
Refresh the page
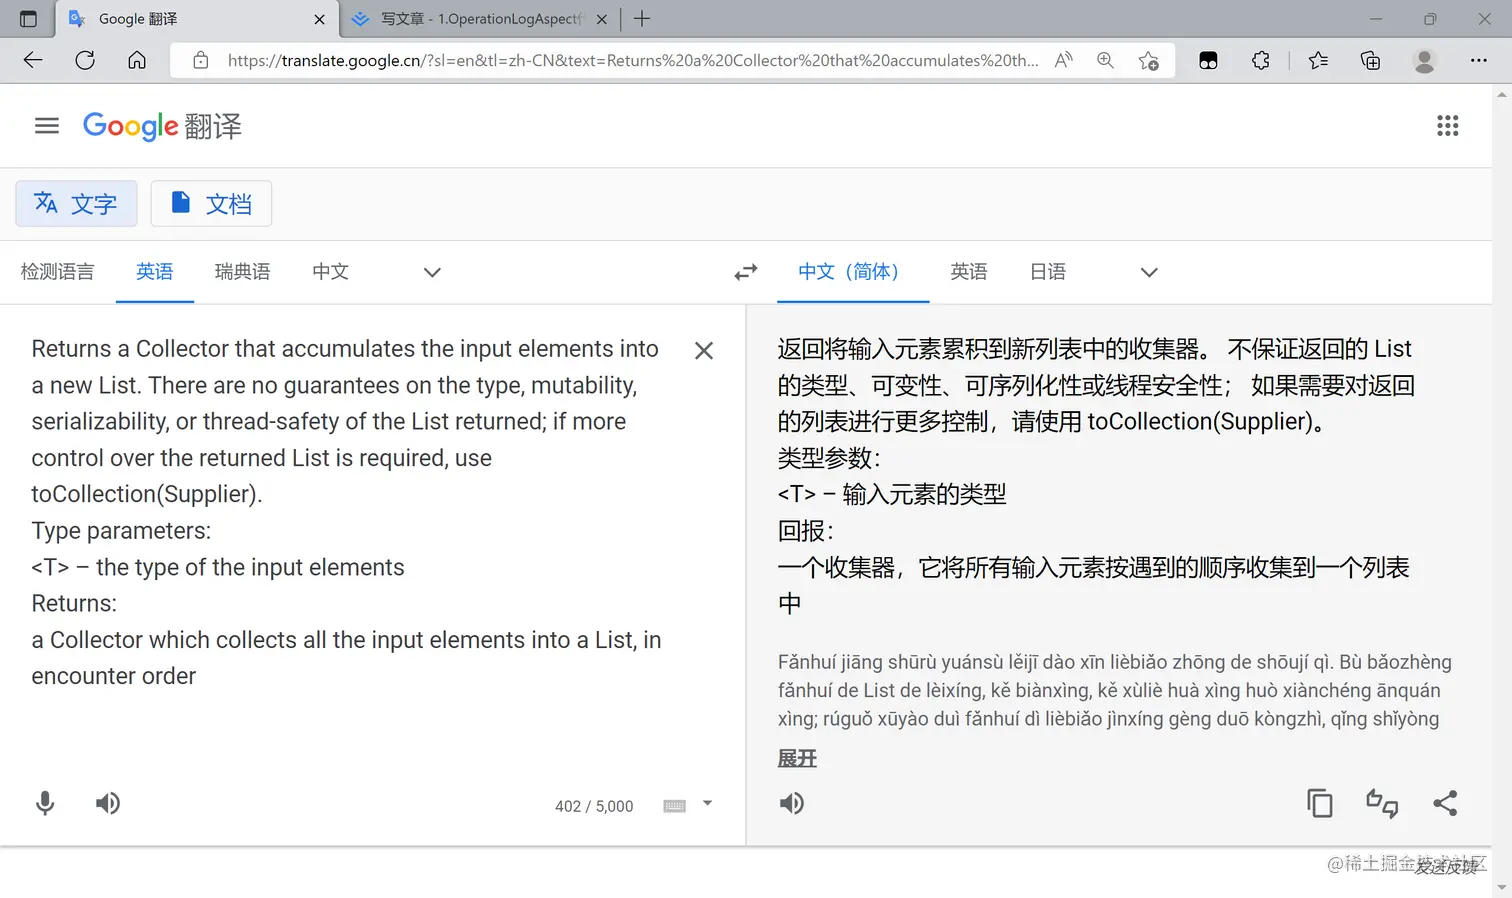coord(85,60)
